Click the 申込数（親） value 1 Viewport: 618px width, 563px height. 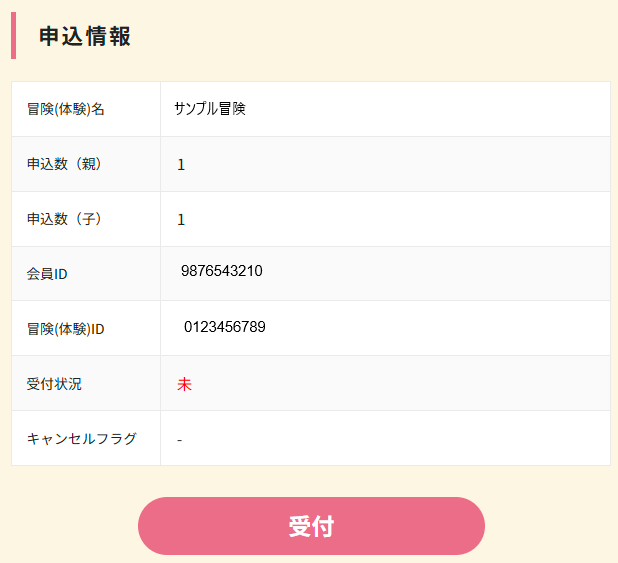pyautogui.click(x=181, y=165)
